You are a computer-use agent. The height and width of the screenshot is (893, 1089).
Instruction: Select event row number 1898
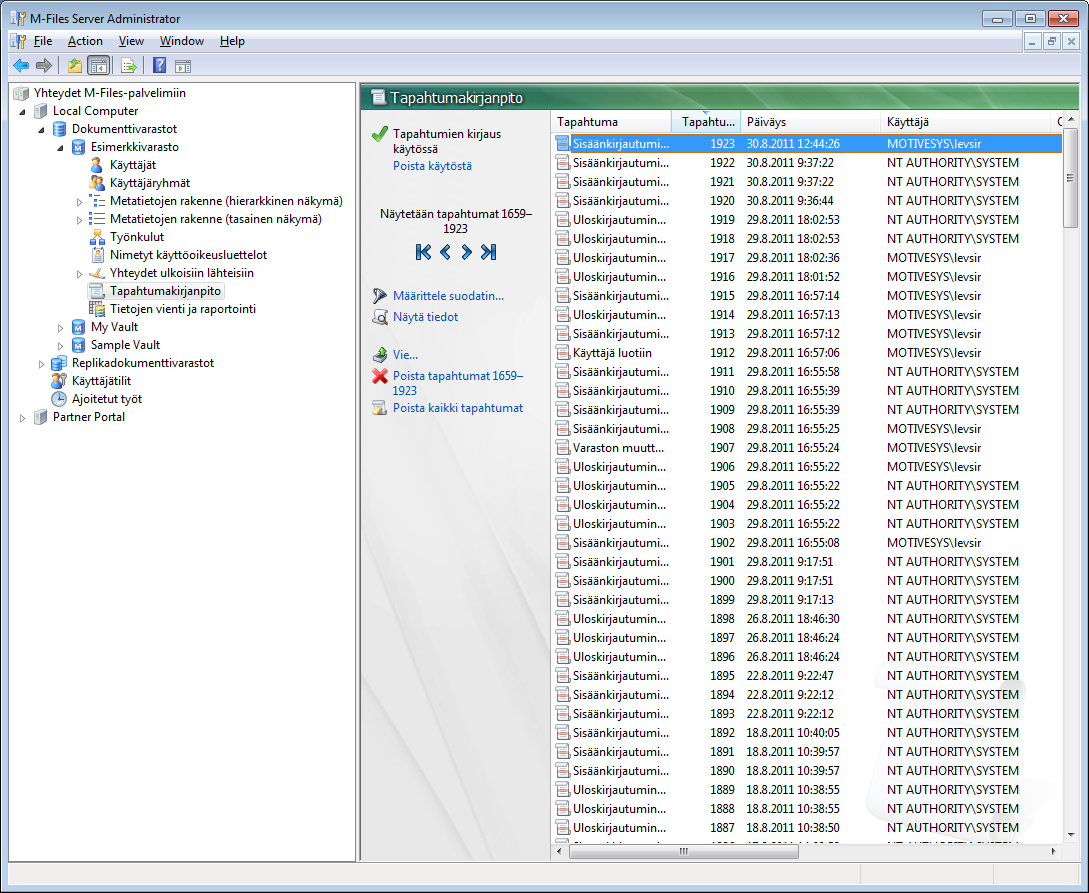click(808, 619)
